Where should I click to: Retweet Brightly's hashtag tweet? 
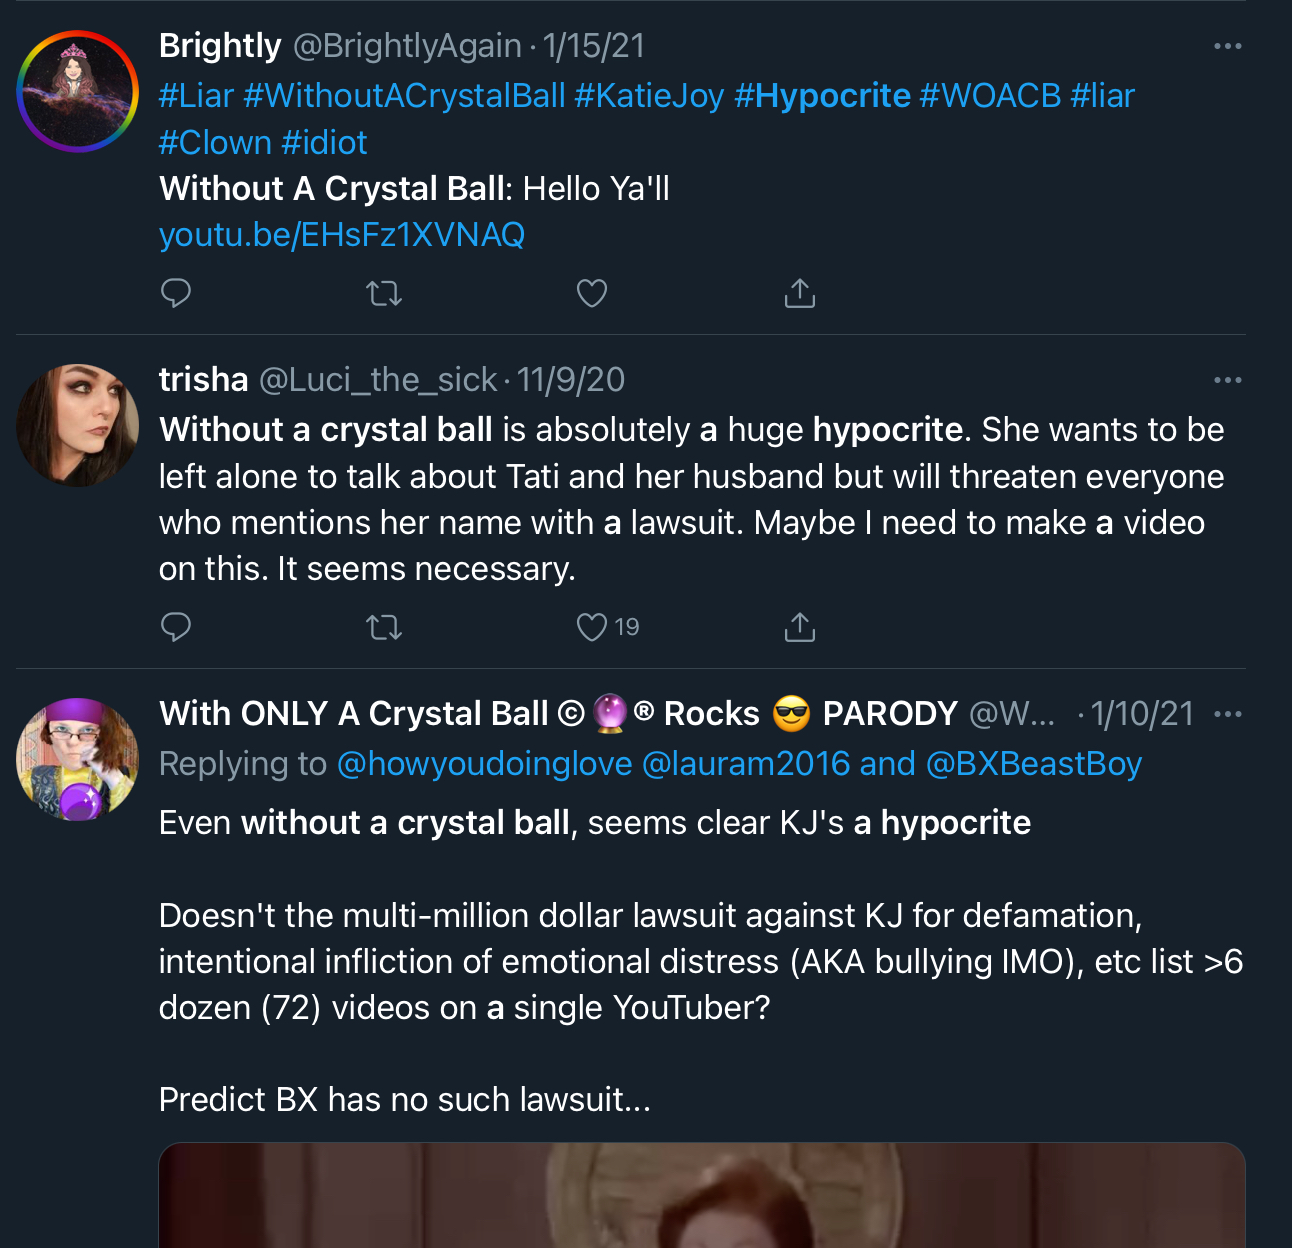(x=384, y=293)
